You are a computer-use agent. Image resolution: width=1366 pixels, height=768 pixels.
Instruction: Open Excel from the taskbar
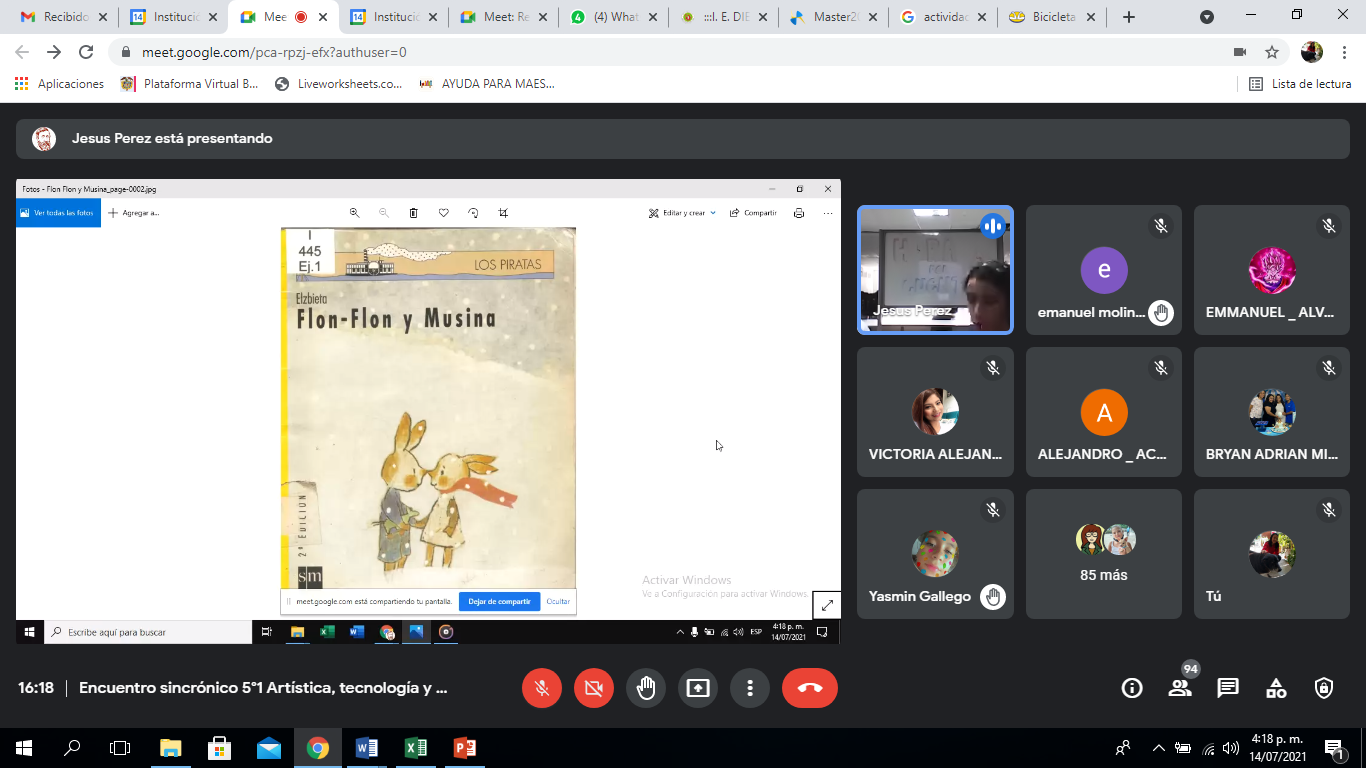pyautogui.click(x=415, y=748)
